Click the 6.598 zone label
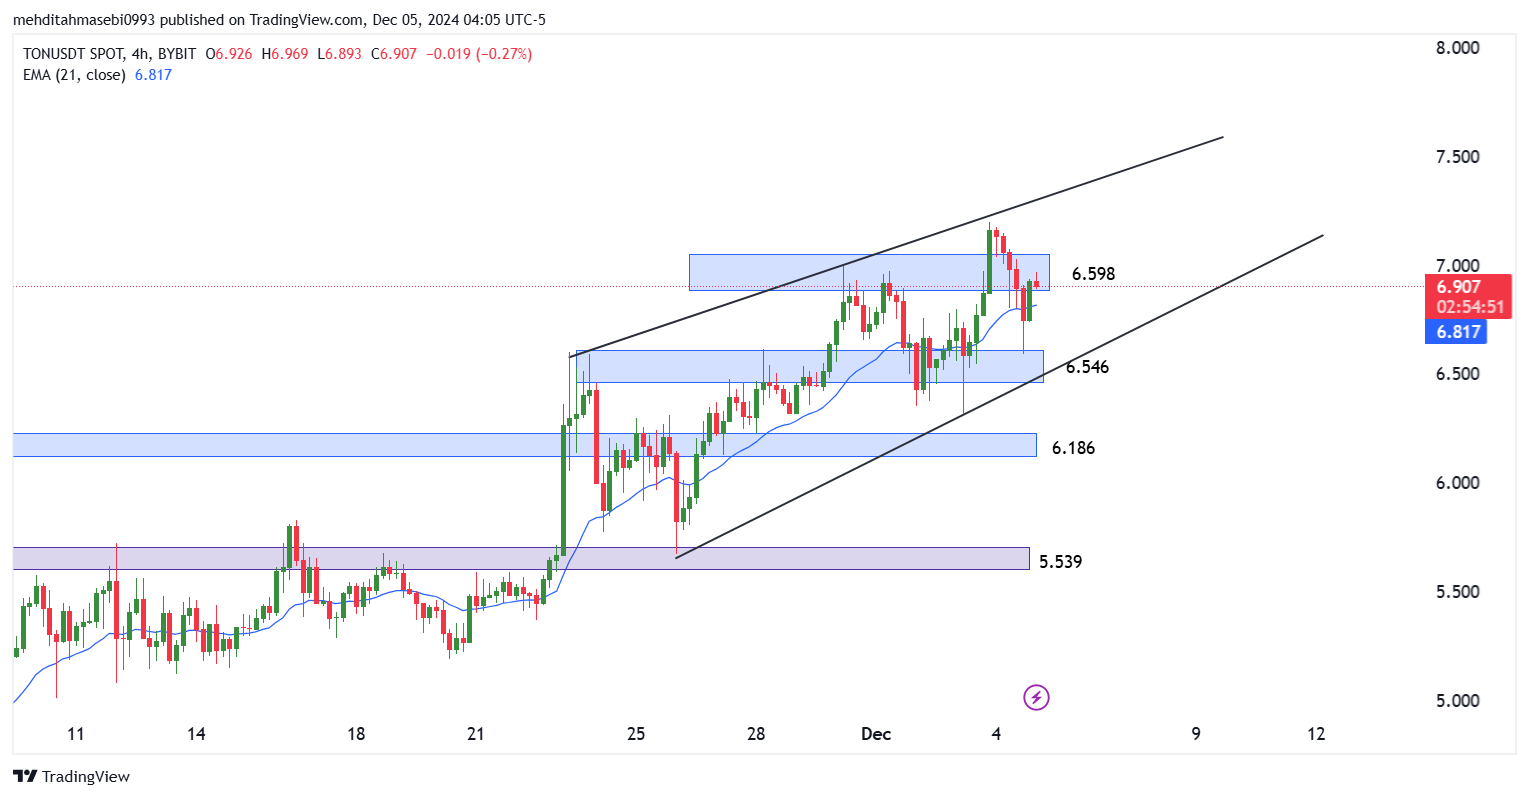 pyautogui.click(x=1093, y=274)
